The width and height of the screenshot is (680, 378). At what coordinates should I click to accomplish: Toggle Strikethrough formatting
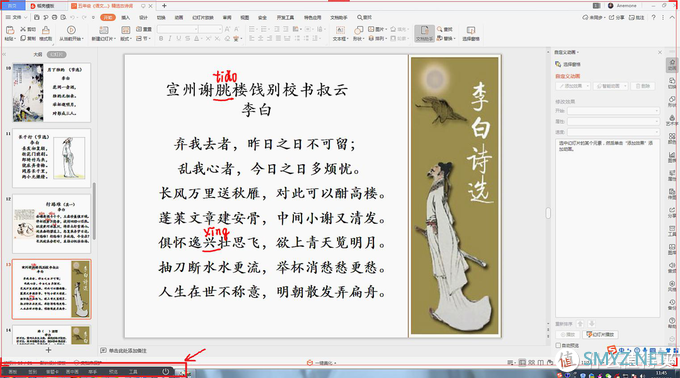[x=187, y=39]
